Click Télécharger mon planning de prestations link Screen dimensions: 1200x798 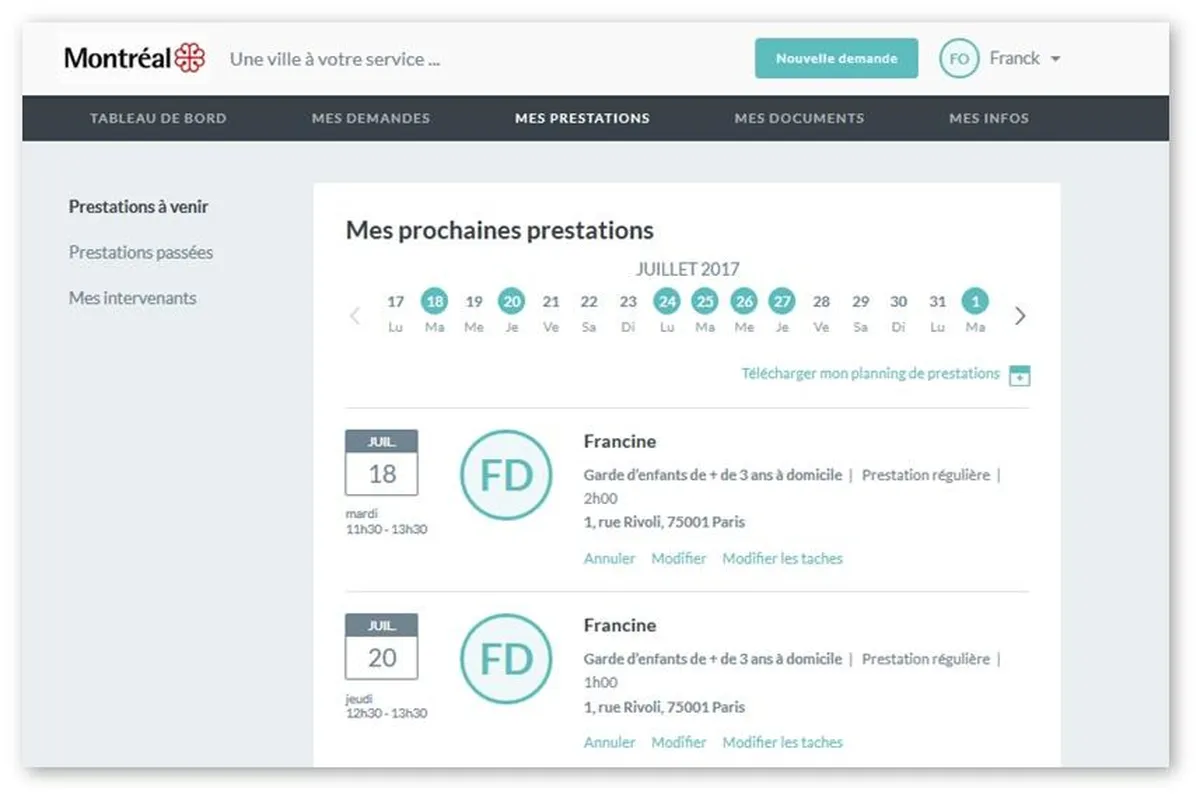870,374
